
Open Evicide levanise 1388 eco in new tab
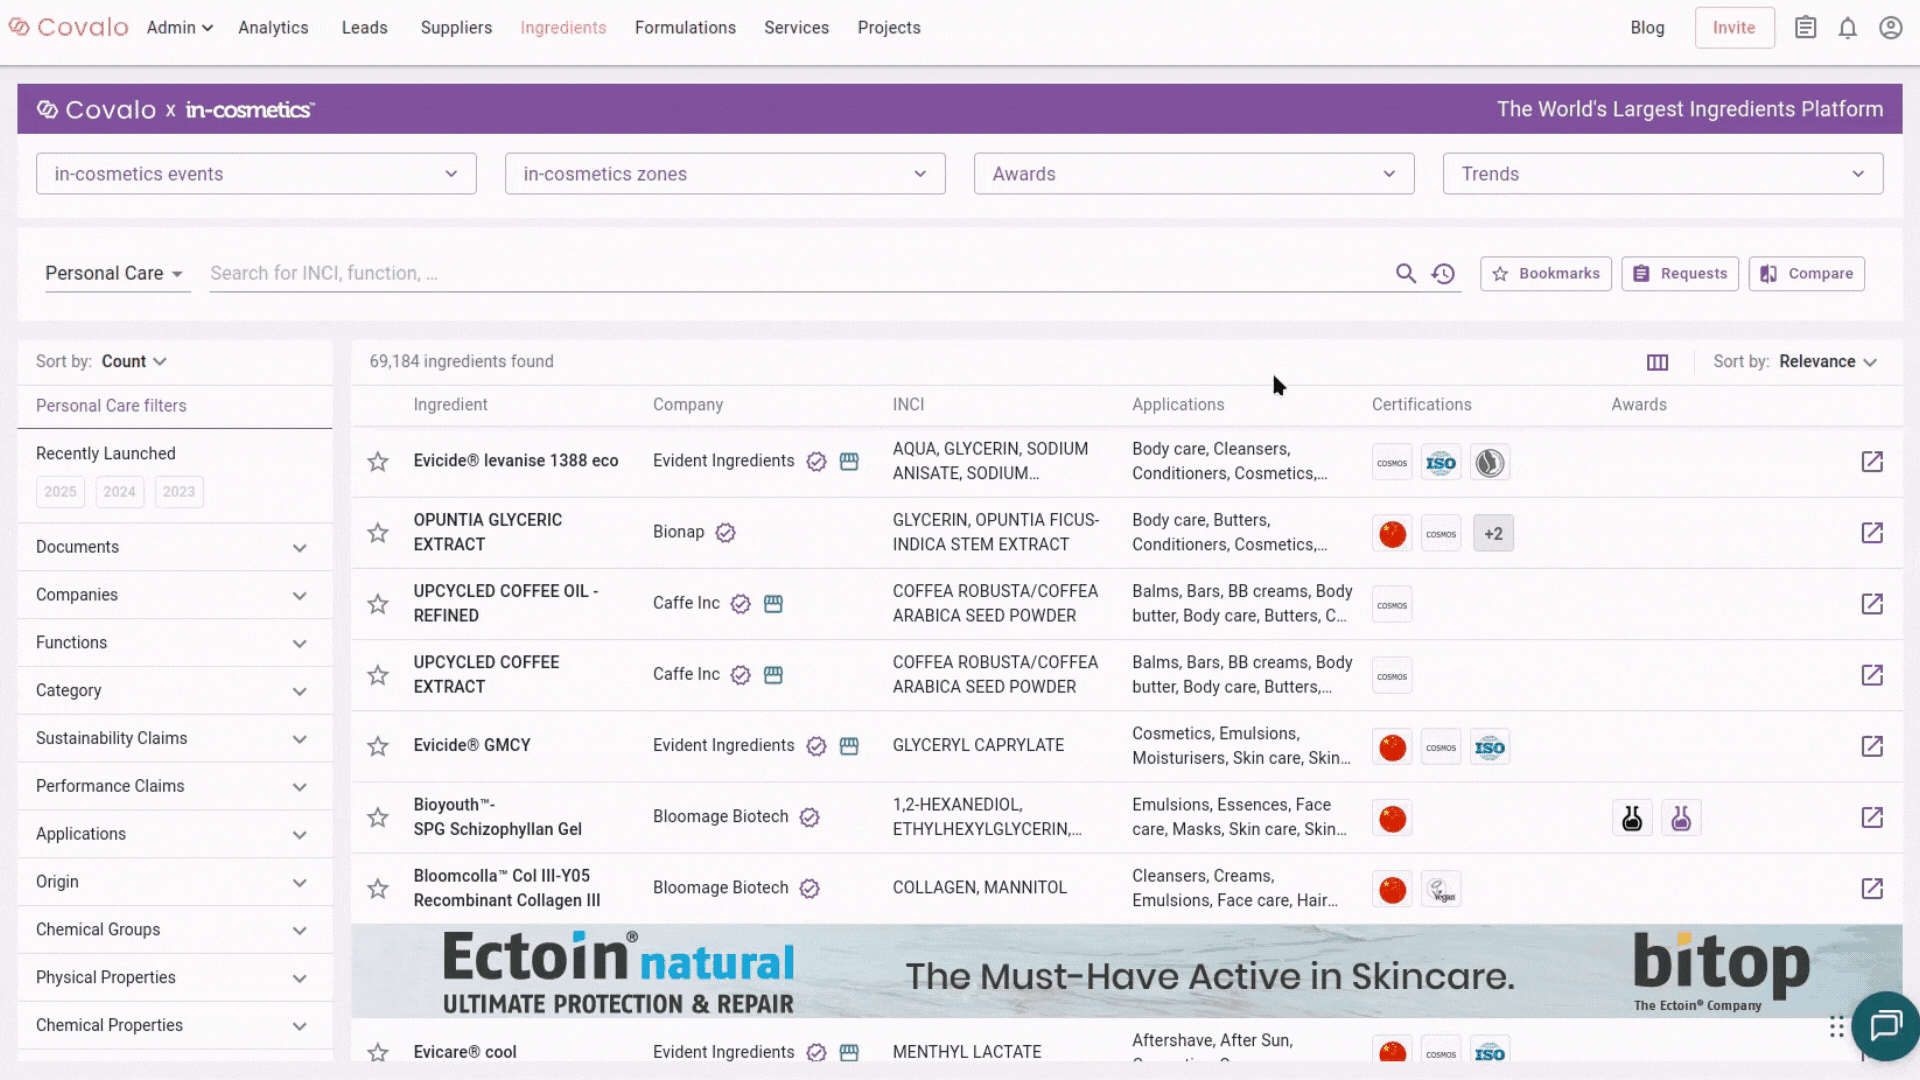[1871, 461]
